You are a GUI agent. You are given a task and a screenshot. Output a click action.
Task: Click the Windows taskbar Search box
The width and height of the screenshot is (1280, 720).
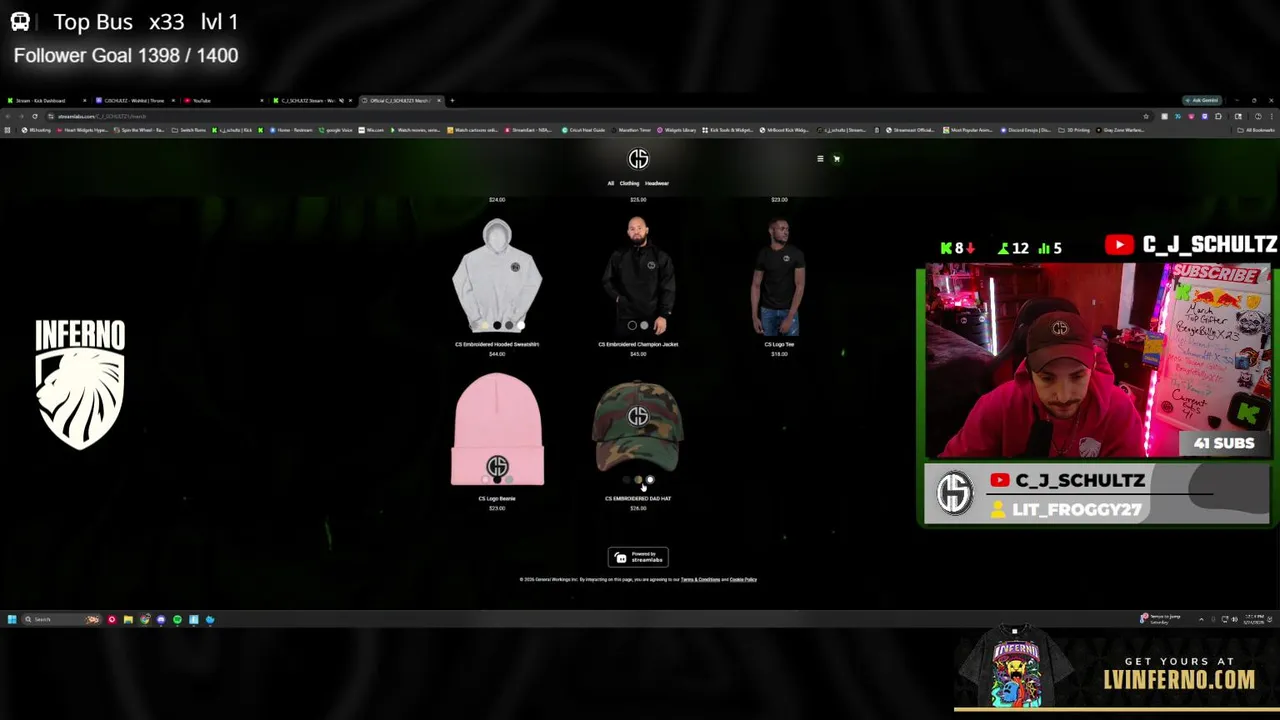(x=60, y=619)
